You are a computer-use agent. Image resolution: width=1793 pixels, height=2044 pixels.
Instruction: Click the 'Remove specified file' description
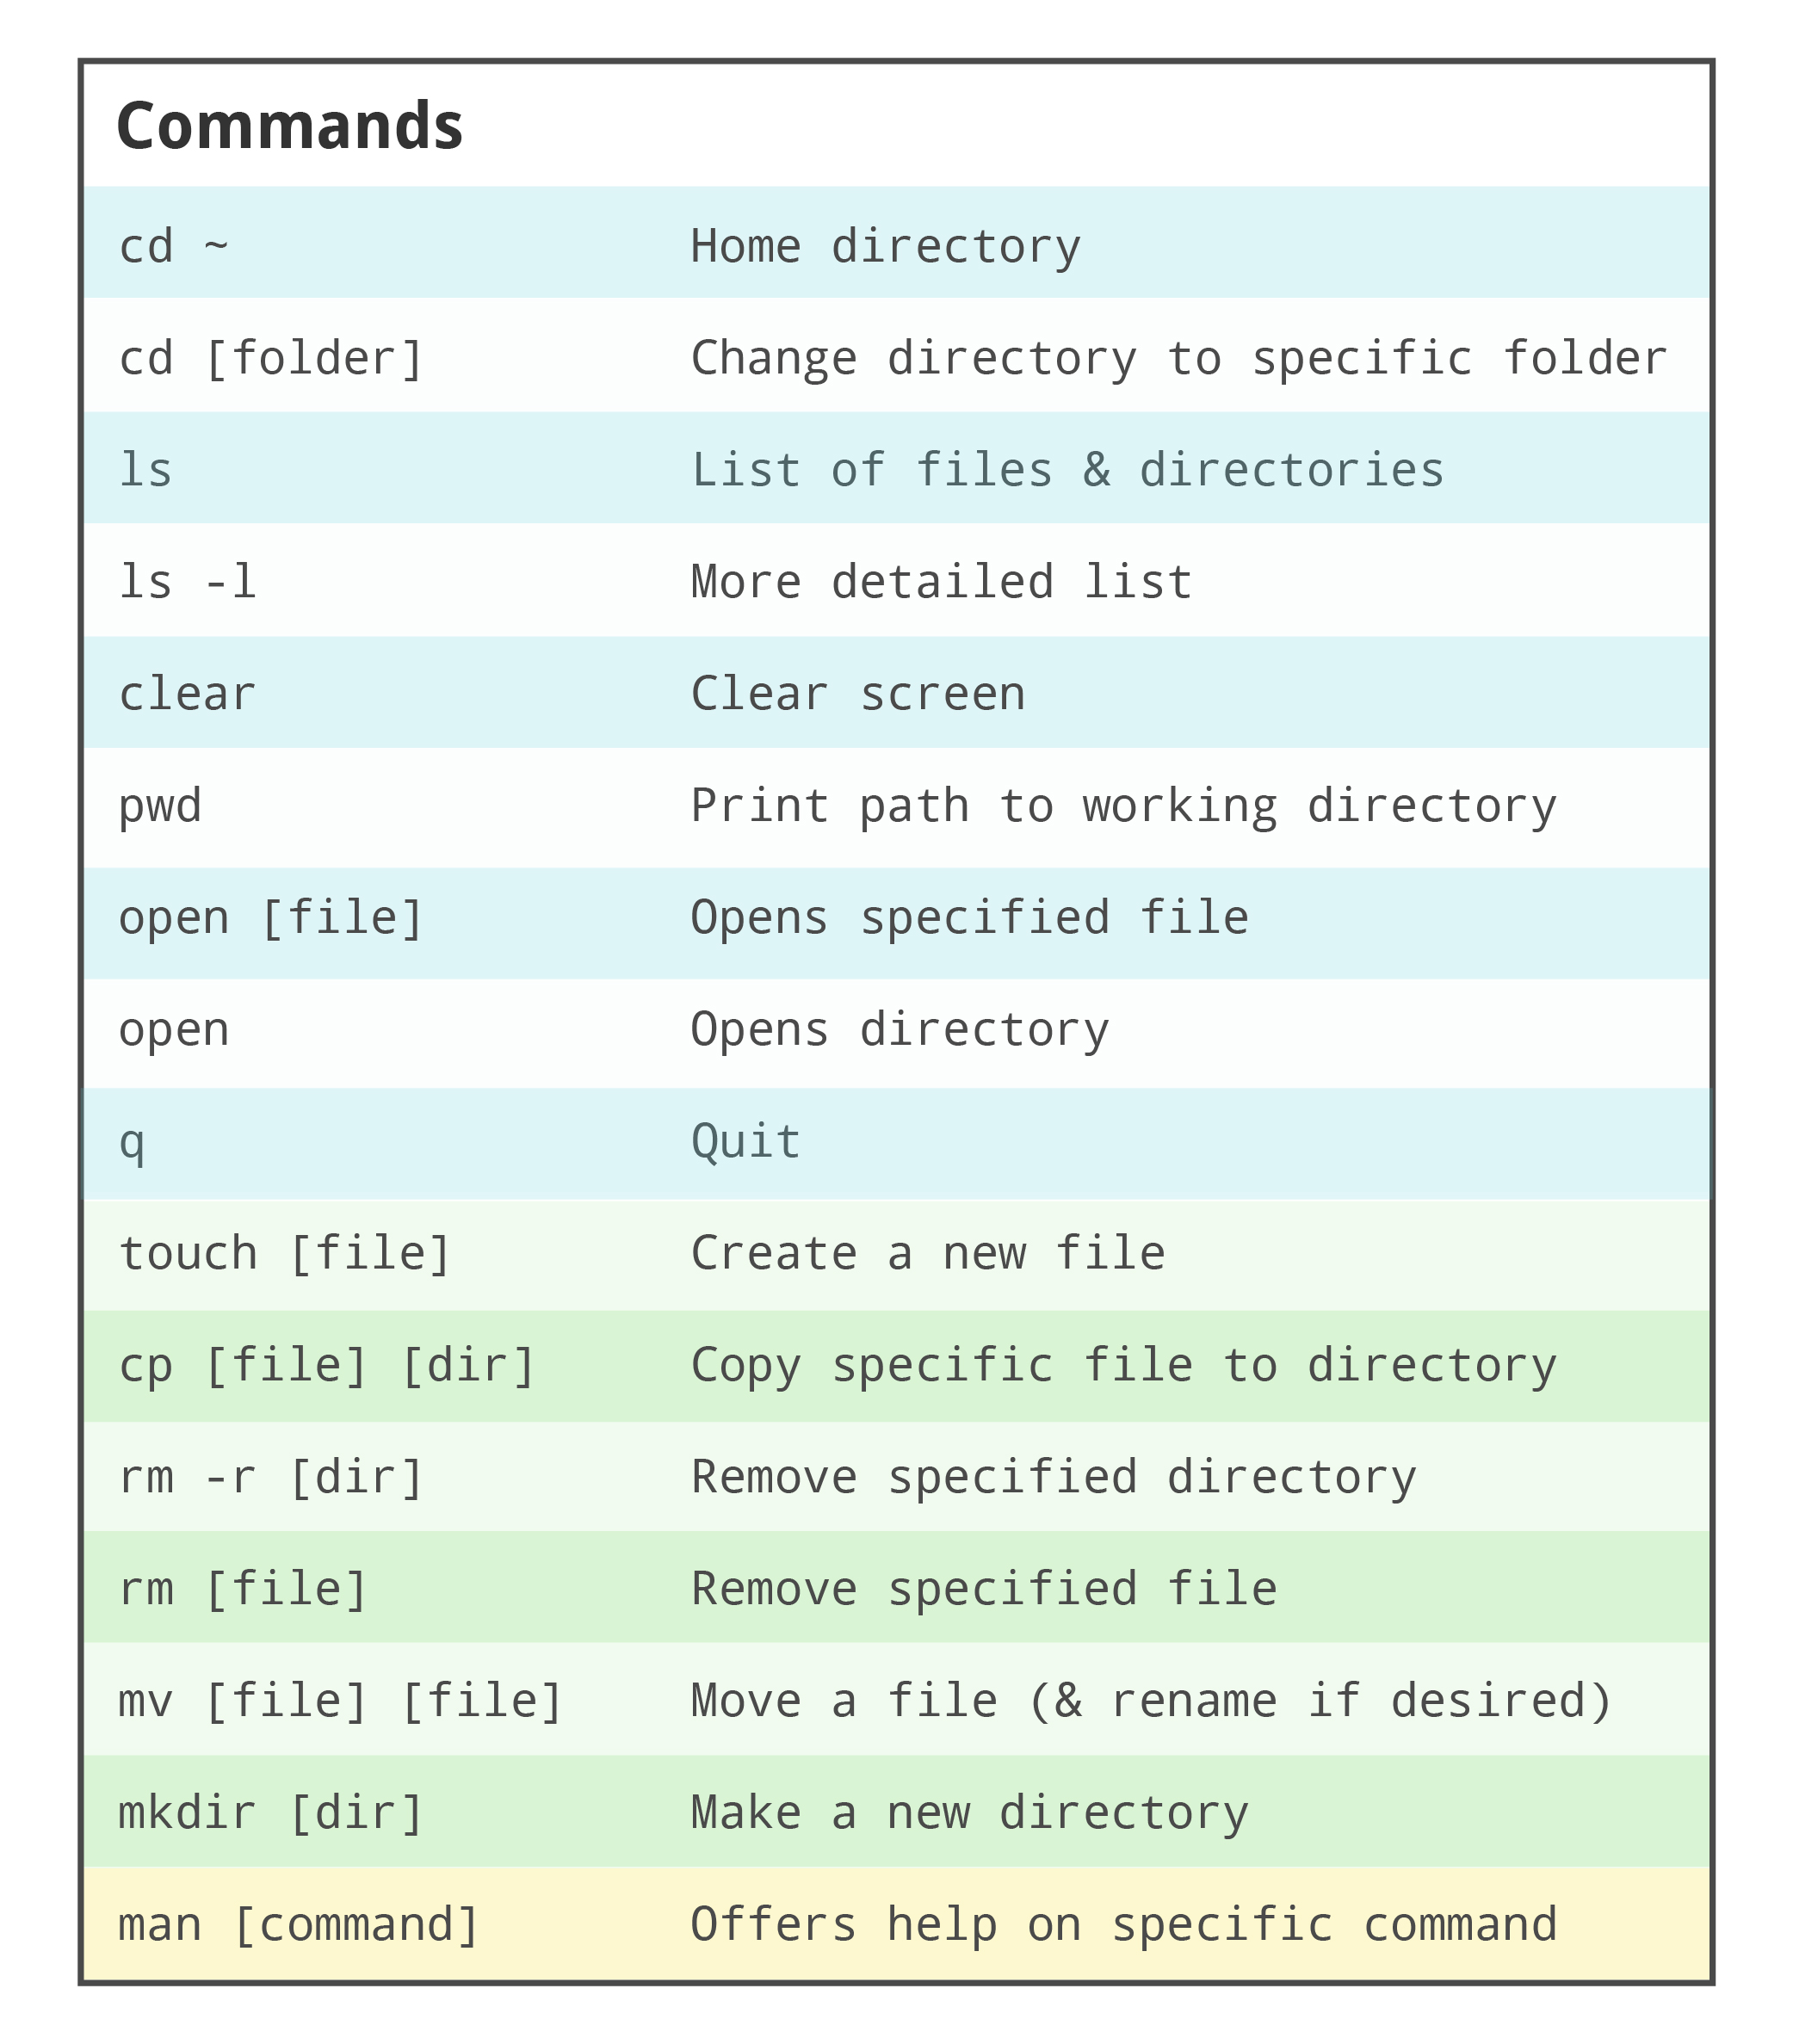tap(983, 1590)
